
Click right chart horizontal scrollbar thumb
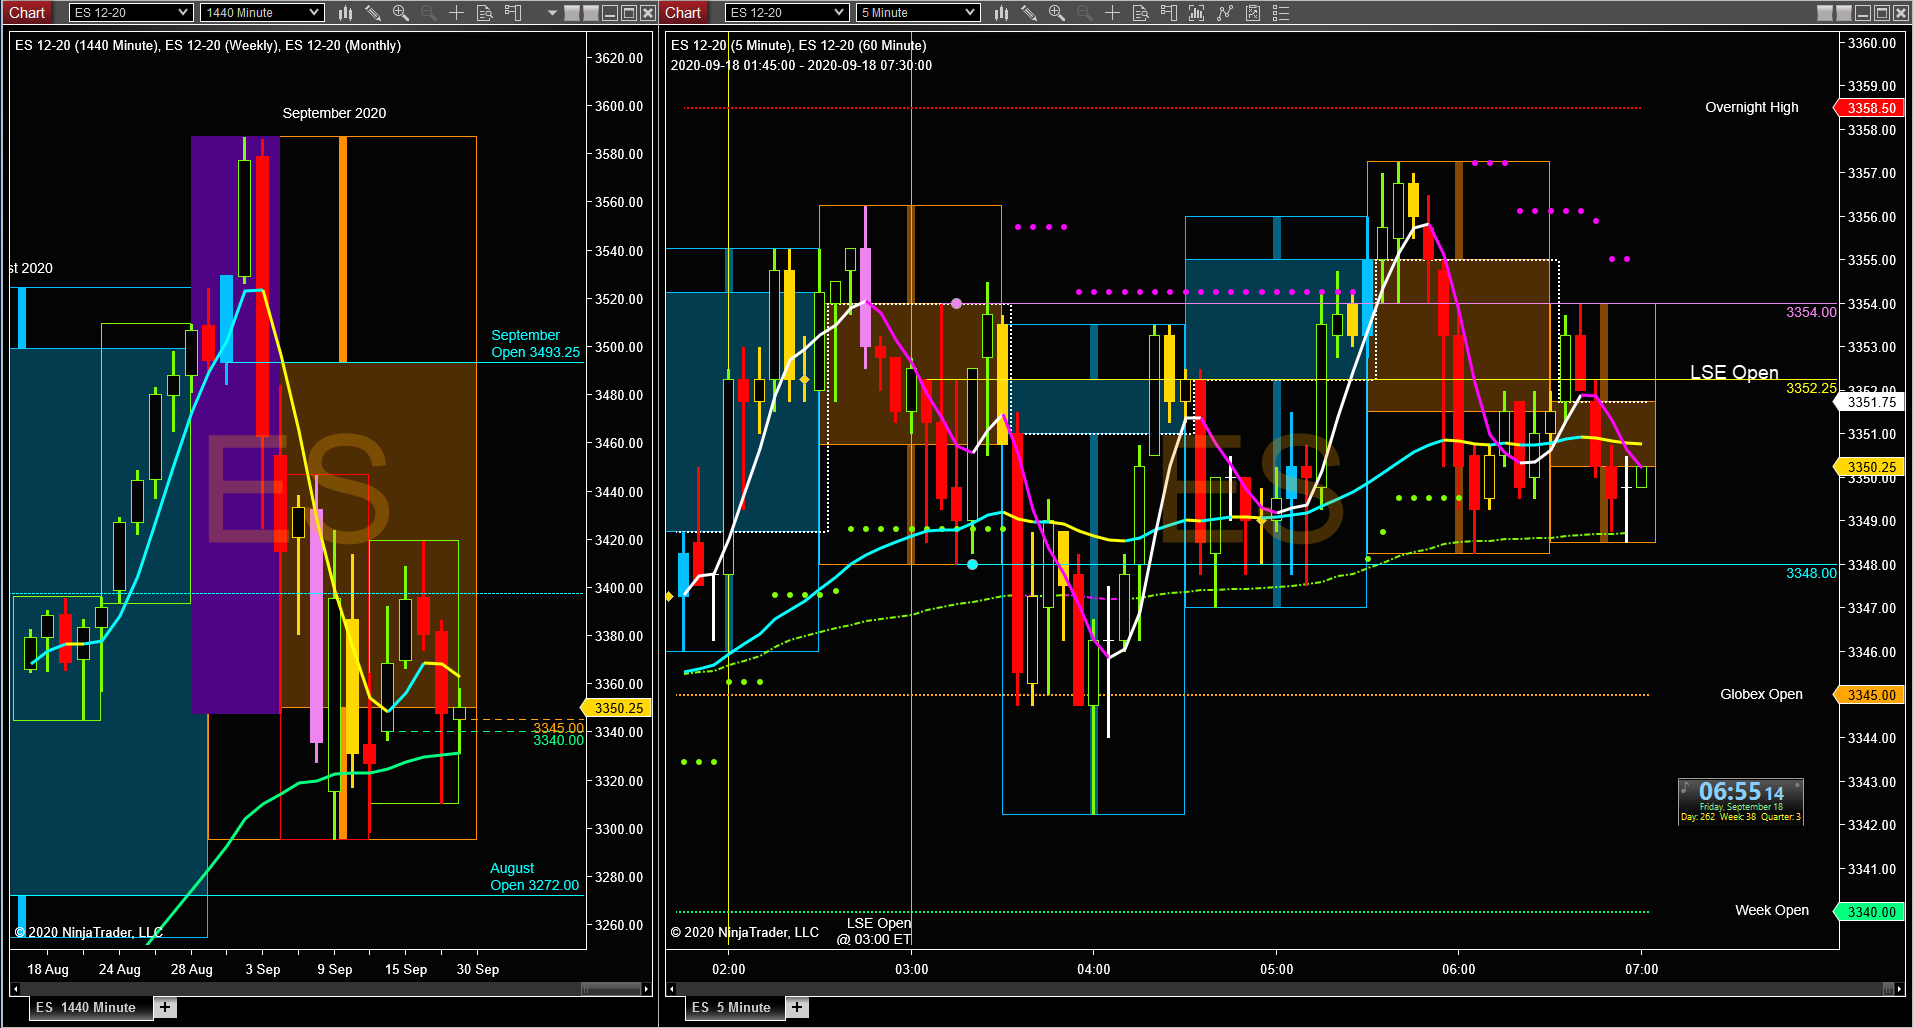point(1889,989)
